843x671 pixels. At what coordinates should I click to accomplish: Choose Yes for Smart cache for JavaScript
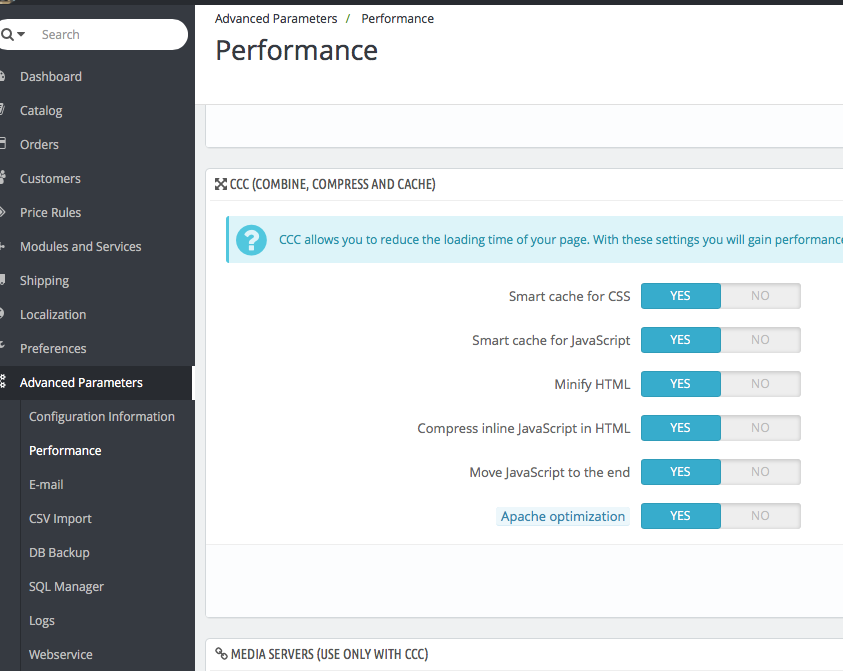(680, 340)
